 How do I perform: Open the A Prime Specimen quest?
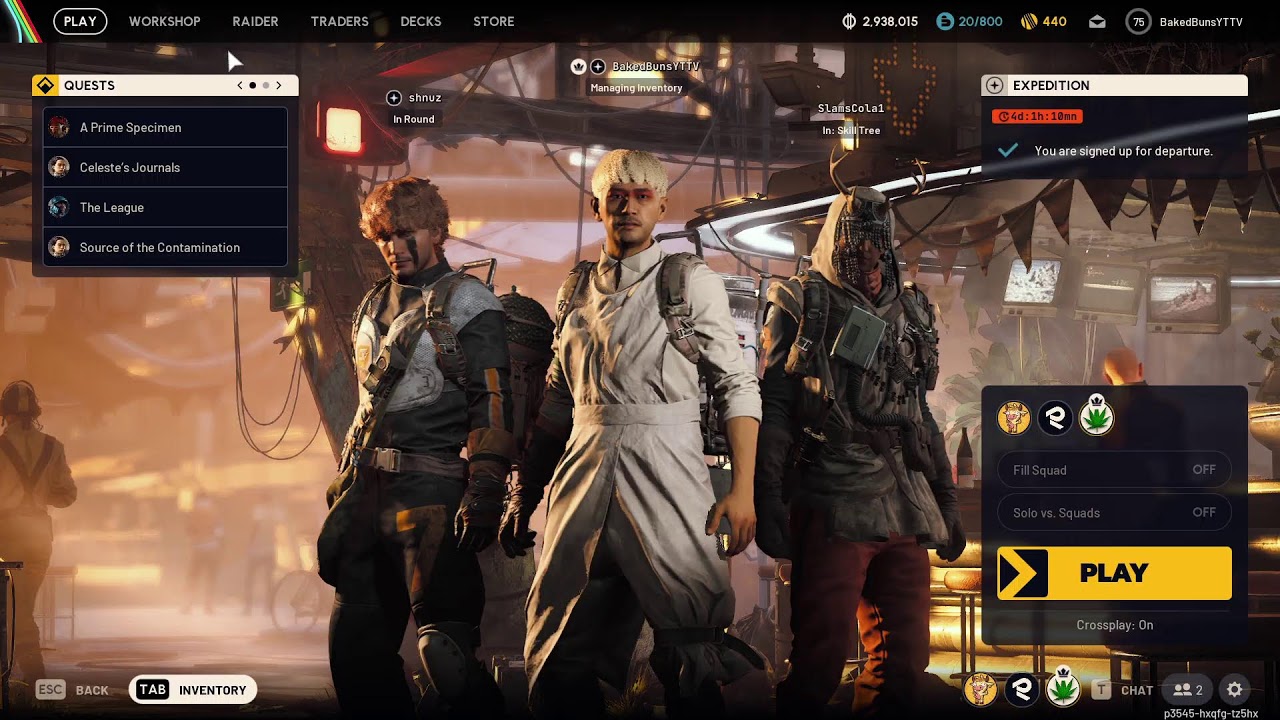[165, 127]
